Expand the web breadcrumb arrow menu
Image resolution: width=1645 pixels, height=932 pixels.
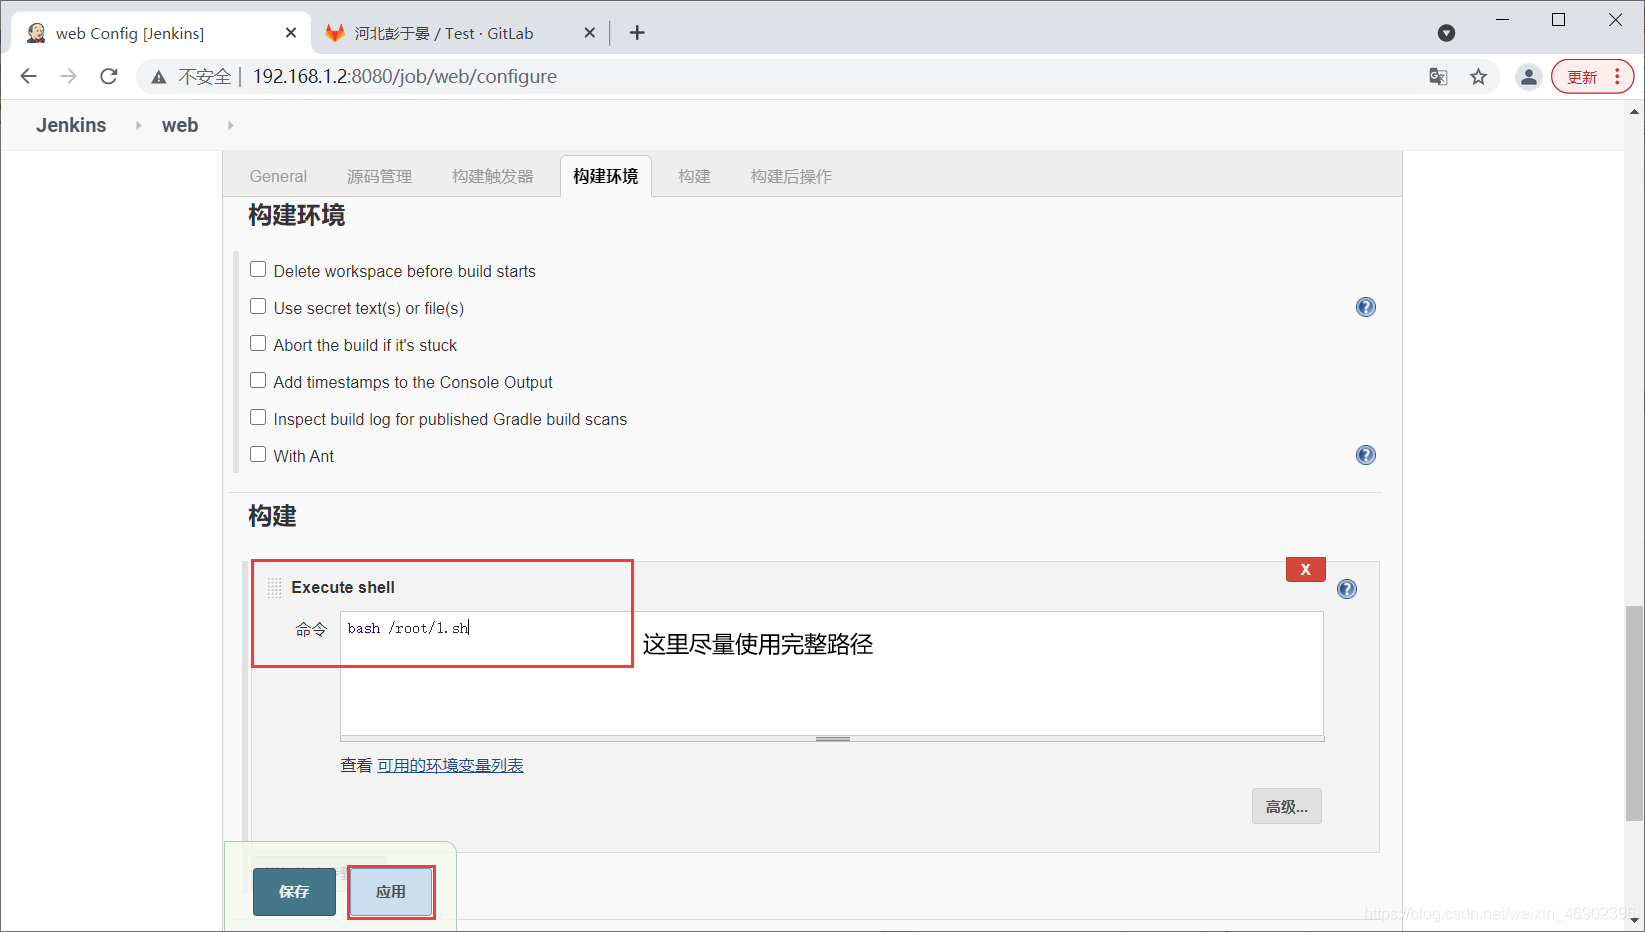coord(230,125)
